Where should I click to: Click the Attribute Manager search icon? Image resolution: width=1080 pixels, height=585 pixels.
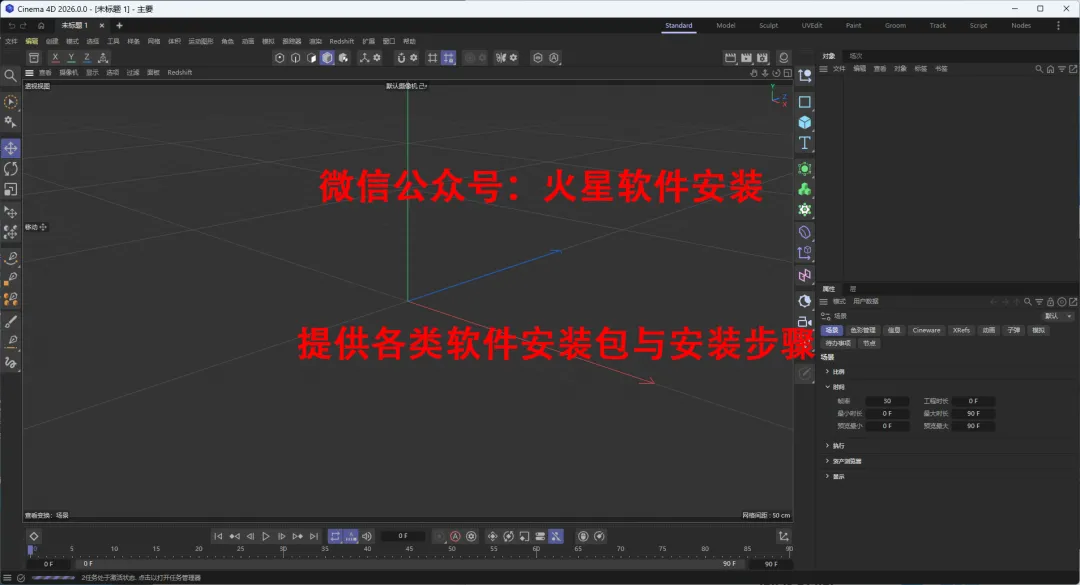1028,302
